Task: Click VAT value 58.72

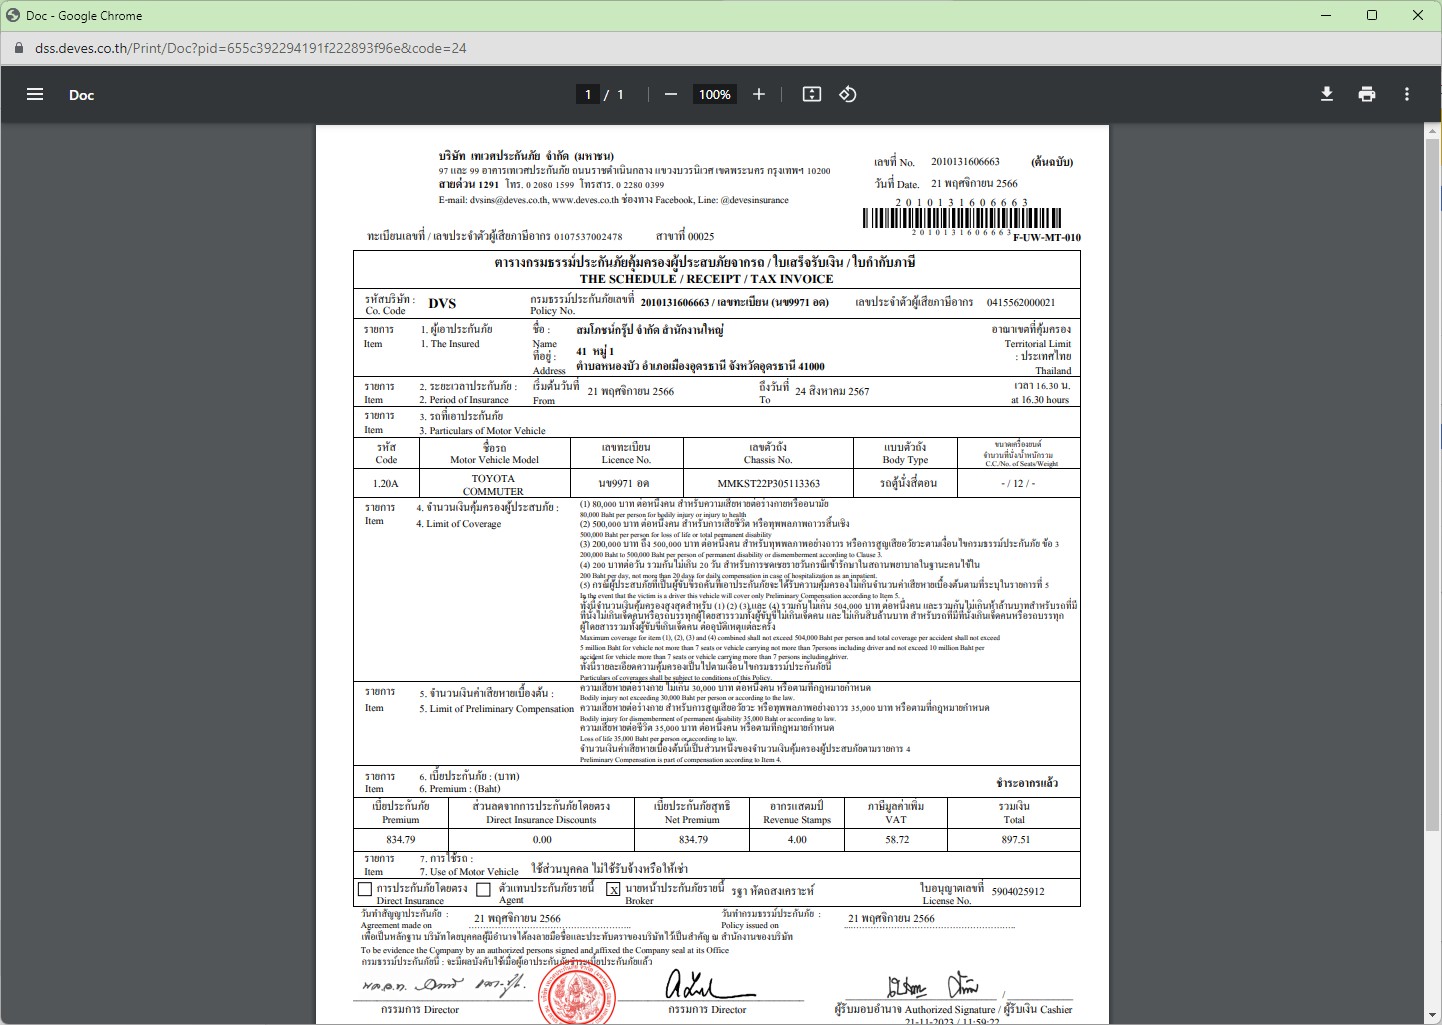Action: (897, 839)
